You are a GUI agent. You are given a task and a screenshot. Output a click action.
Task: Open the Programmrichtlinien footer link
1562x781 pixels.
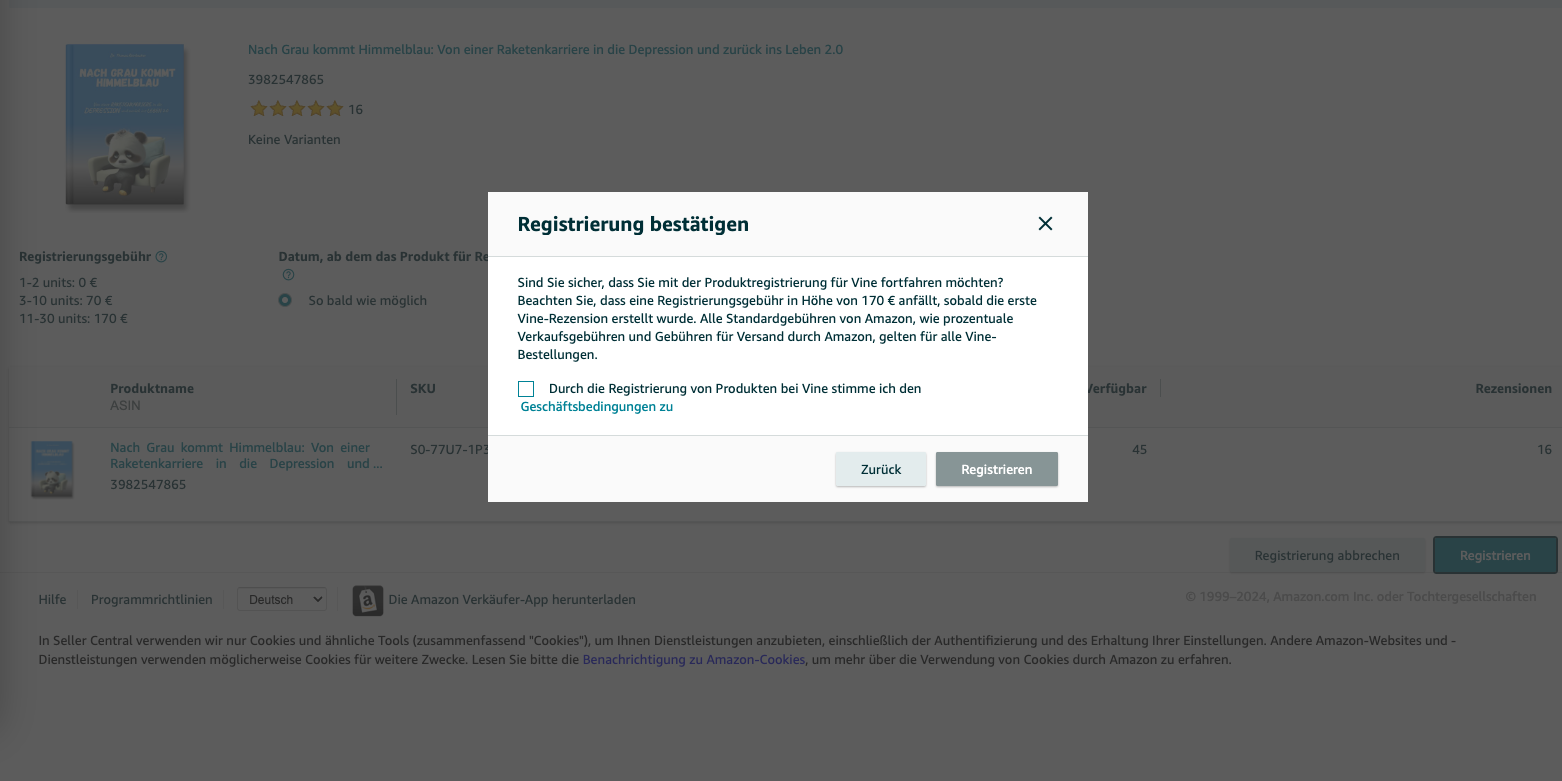pos(152,600)
